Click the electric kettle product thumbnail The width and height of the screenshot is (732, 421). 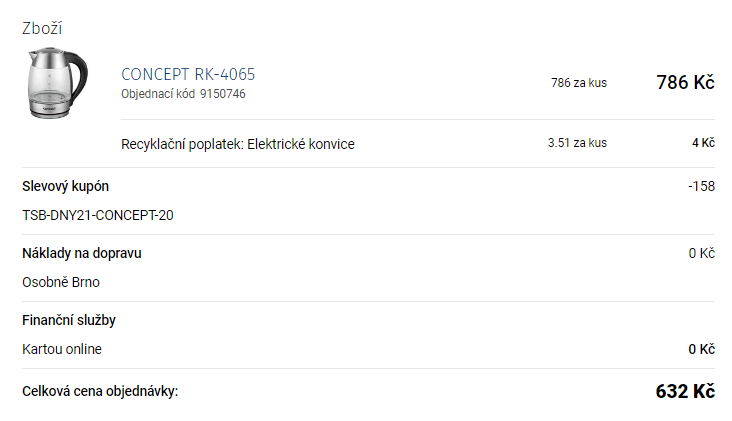coord(57,83)
